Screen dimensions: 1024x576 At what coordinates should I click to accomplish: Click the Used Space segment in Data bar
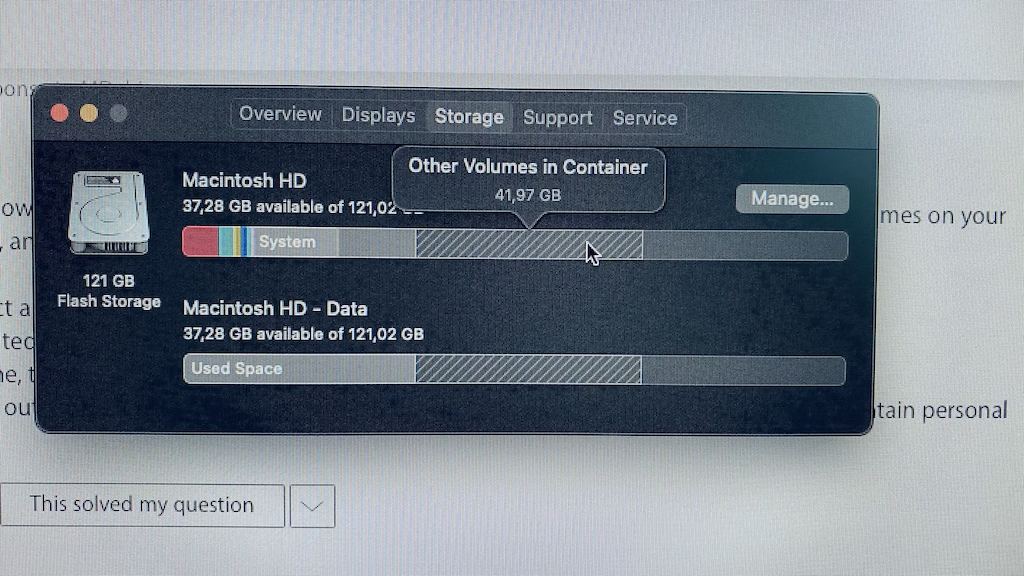click(x=299, y=368)
